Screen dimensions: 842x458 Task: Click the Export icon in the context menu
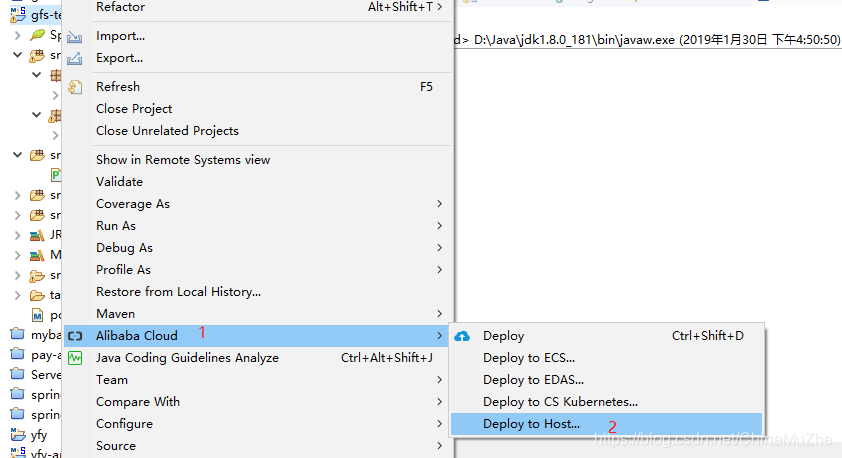(74, 59)
